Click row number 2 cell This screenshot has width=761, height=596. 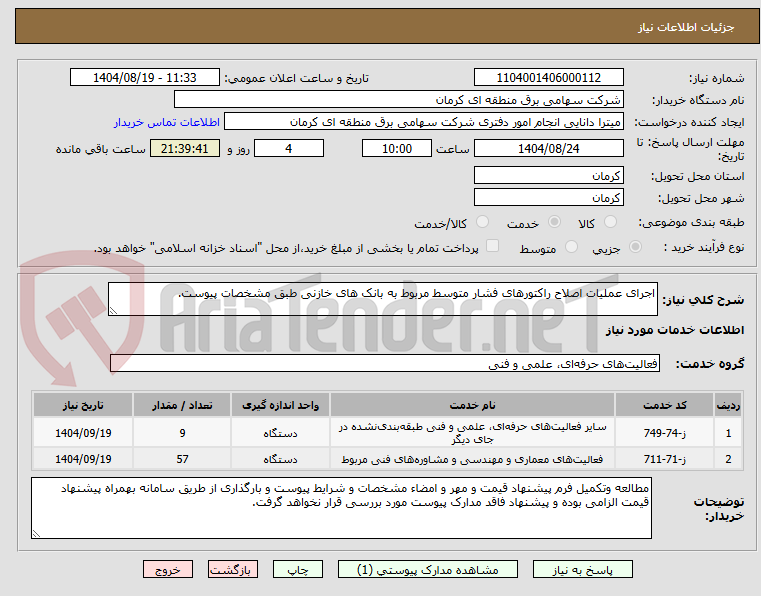click(728, 459)
